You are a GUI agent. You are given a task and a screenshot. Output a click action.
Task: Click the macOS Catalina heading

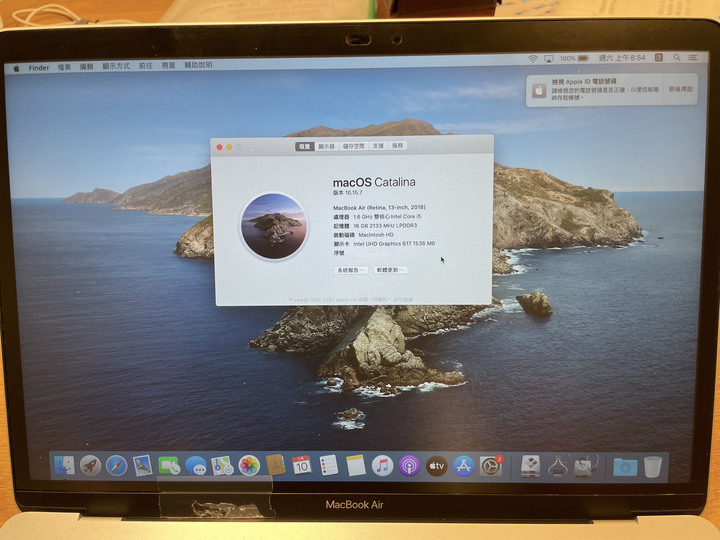click(x=374, y=182)
